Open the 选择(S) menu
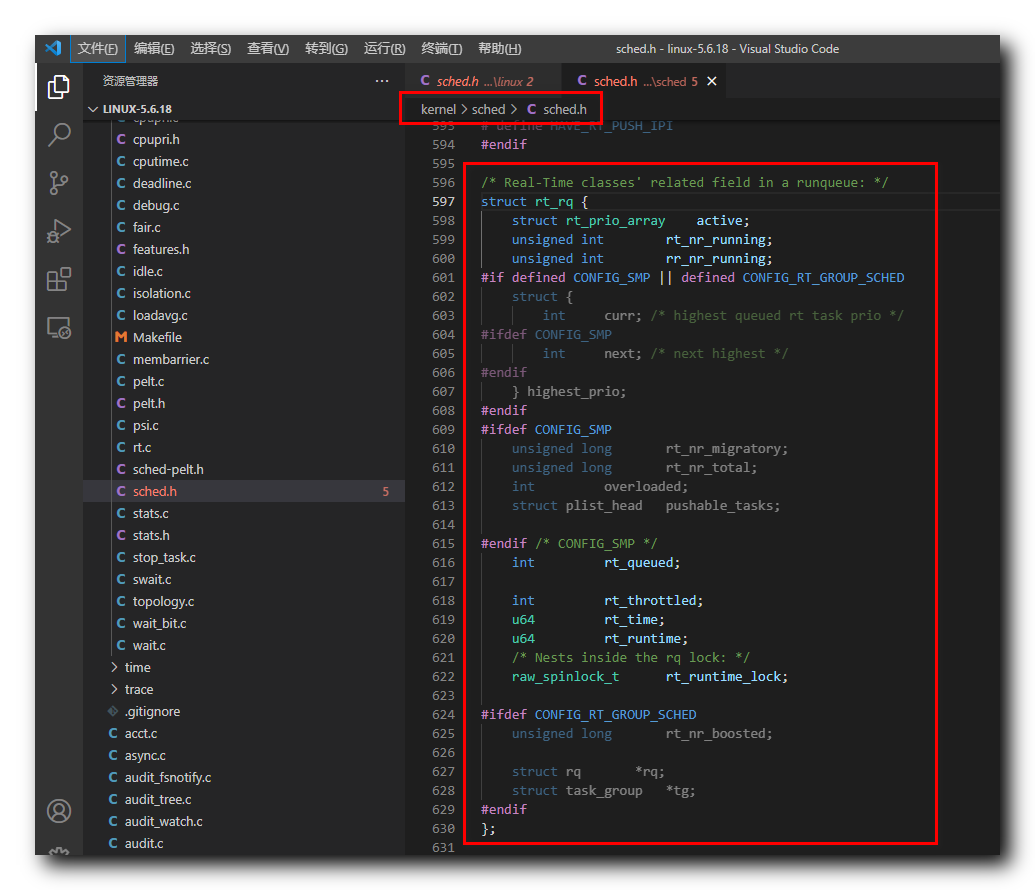 [211, 49]
